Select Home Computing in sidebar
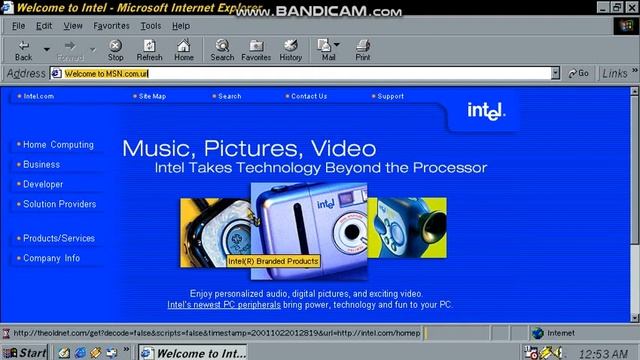This screenshot has width=640, height=360. click(x=58, y=144)
